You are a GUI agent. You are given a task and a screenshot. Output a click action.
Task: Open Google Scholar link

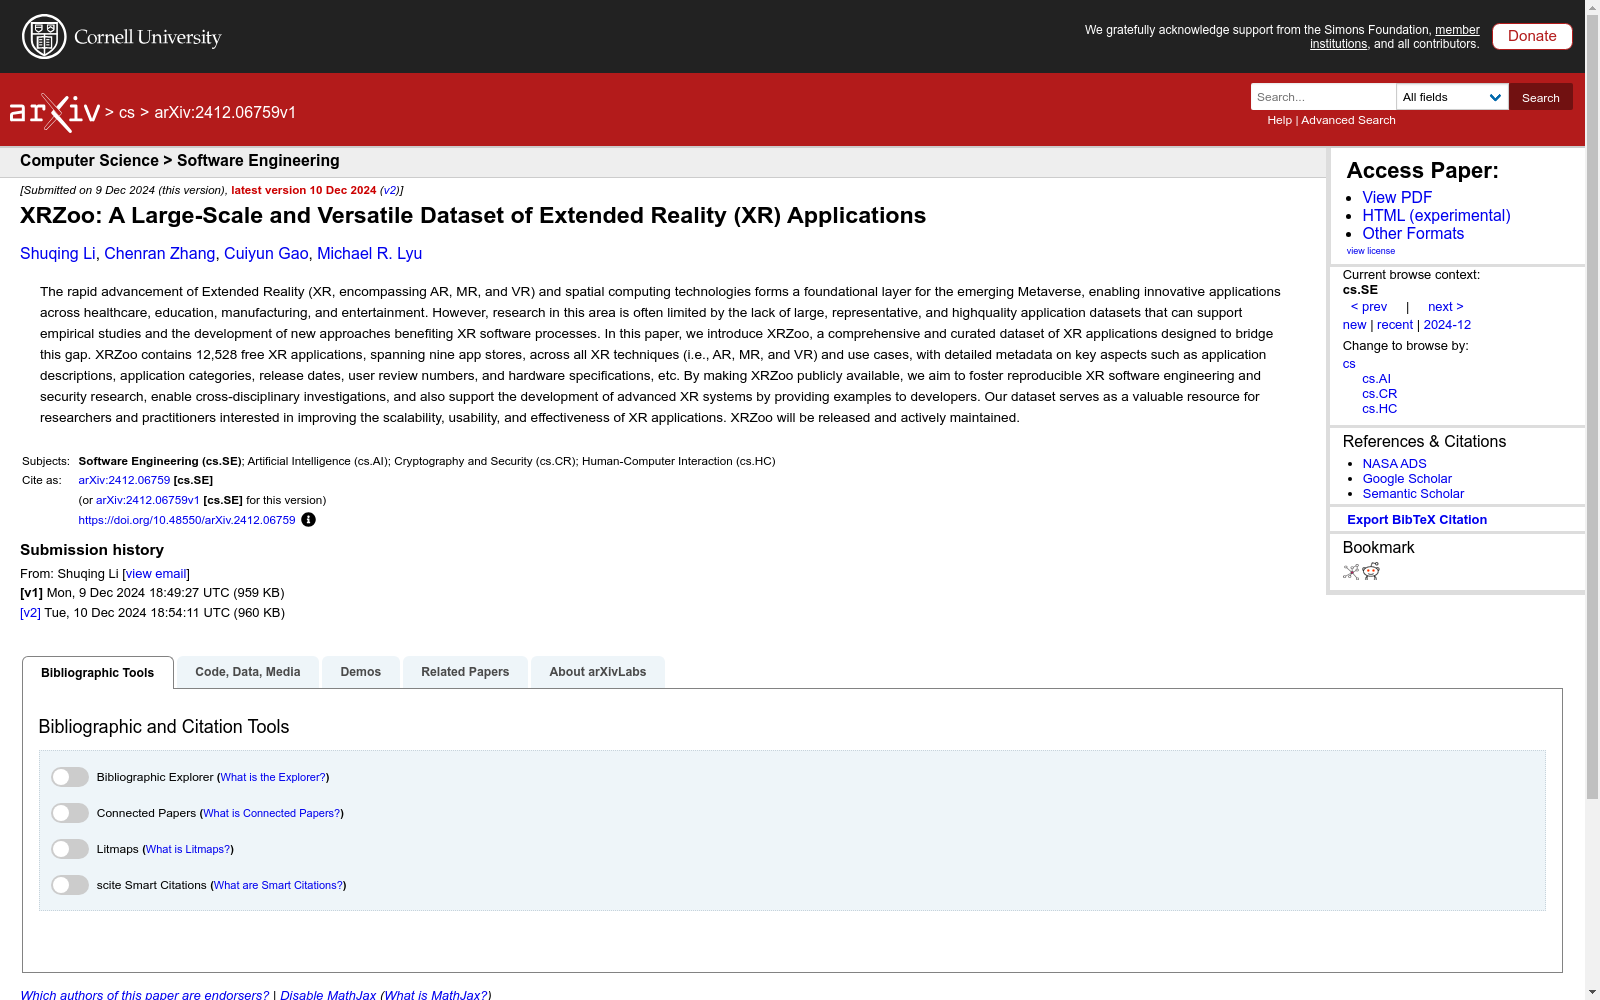[x=1407, y=479]
